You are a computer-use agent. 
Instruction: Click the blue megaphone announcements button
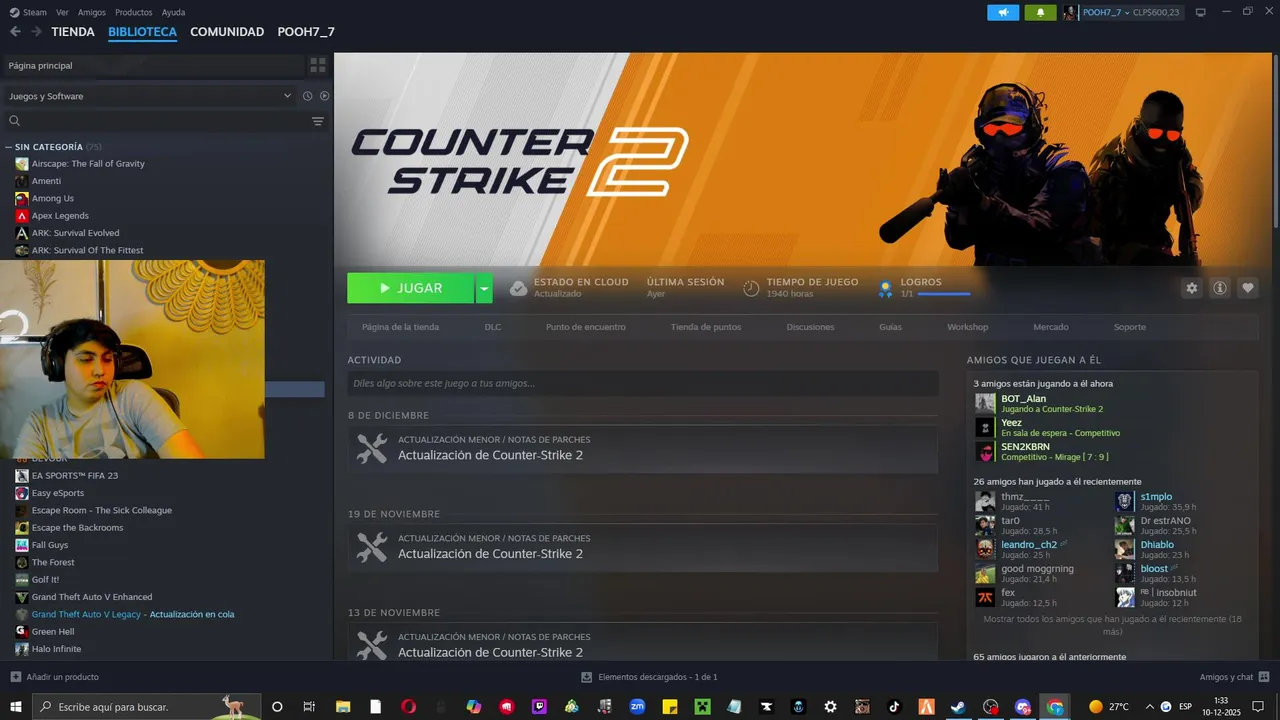[x=1003, y=12]
